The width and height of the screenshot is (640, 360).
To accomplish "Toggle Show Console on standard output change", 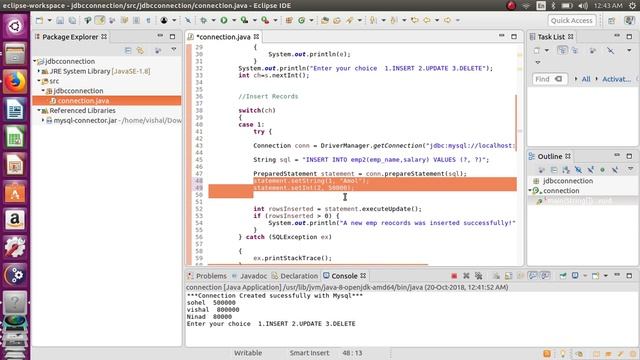I will (x=533, y=276).
